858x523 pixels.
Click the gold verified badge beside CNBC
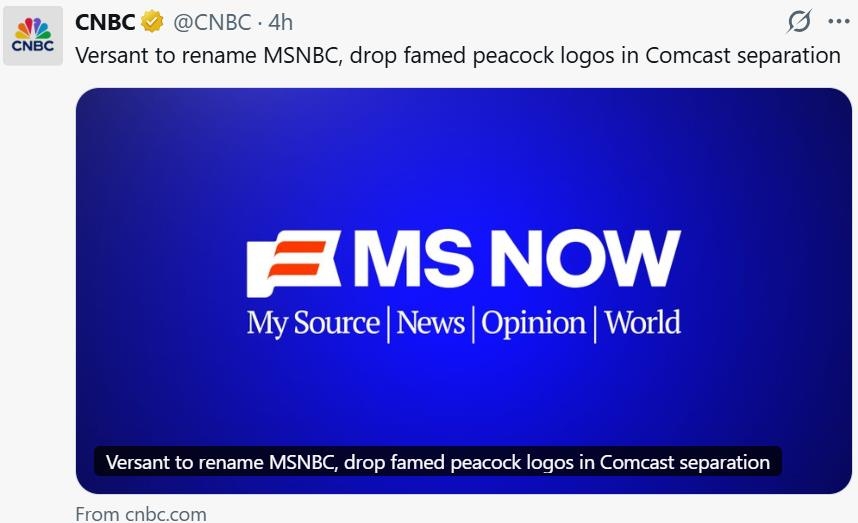(153, 22)
